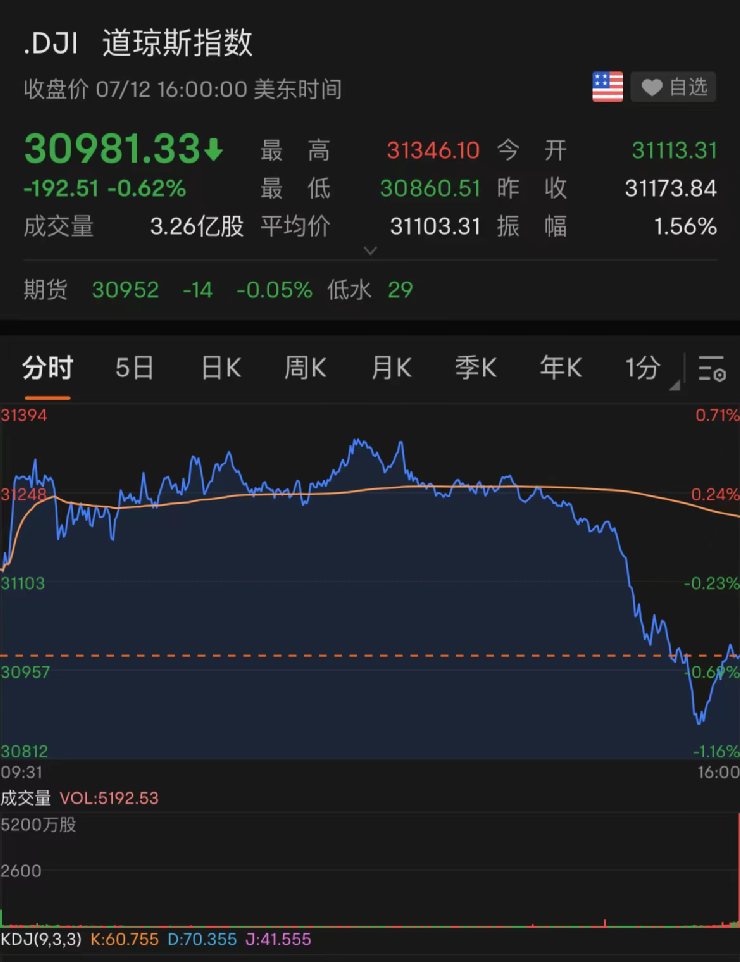This screenshot has height=962, width=740.
Task: Tap the current price 30981.33
Action: point(124,149)
